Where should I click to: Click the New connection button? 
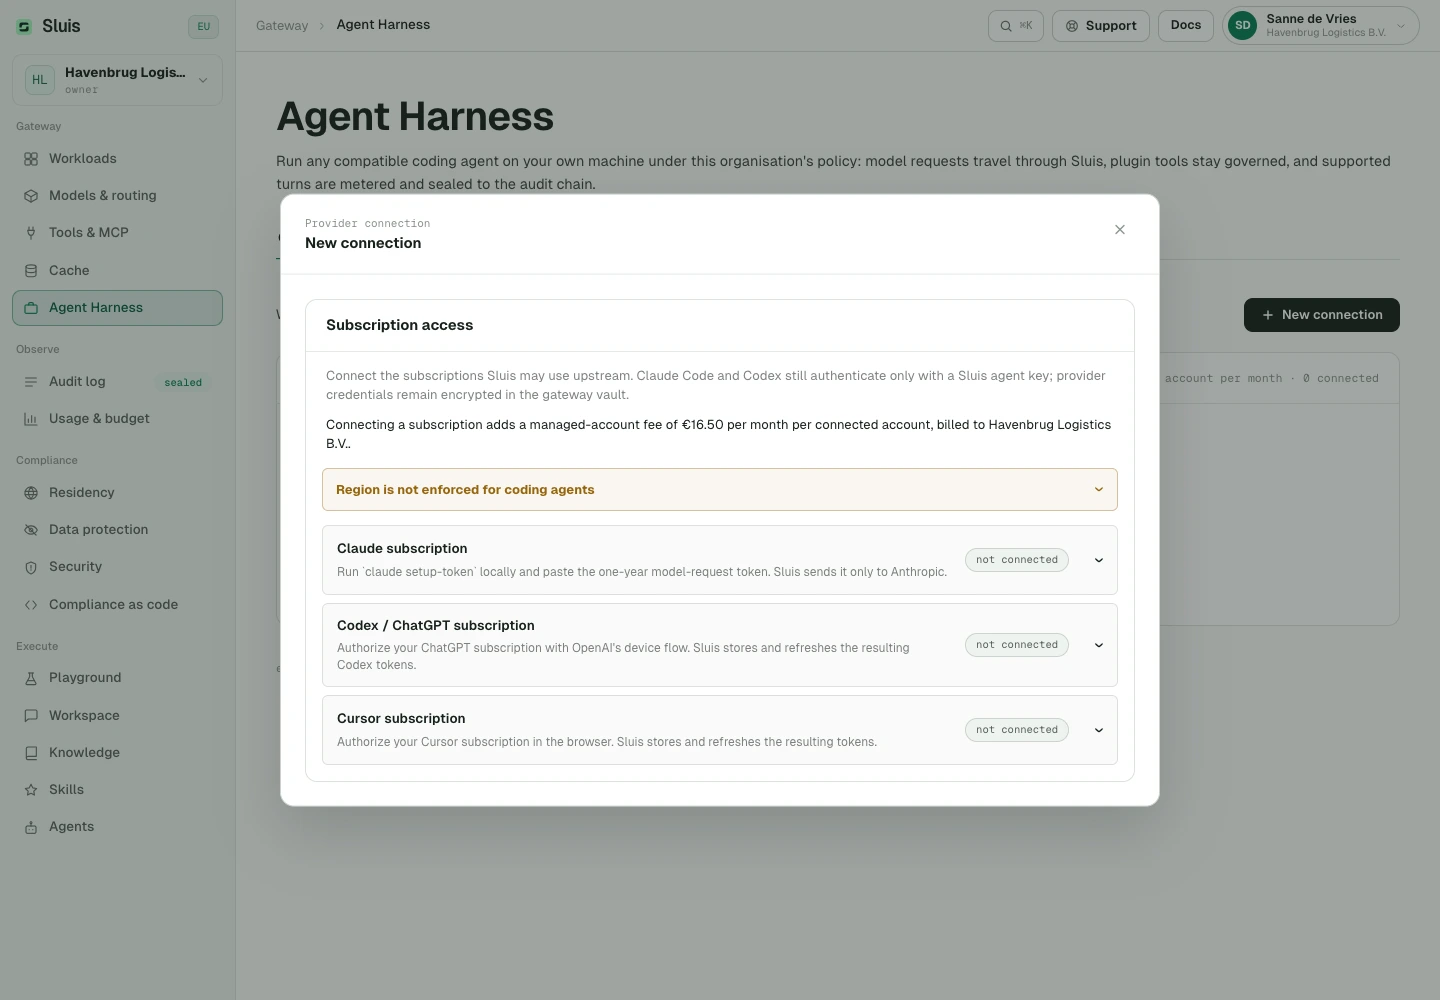[x=1322, y=315]
